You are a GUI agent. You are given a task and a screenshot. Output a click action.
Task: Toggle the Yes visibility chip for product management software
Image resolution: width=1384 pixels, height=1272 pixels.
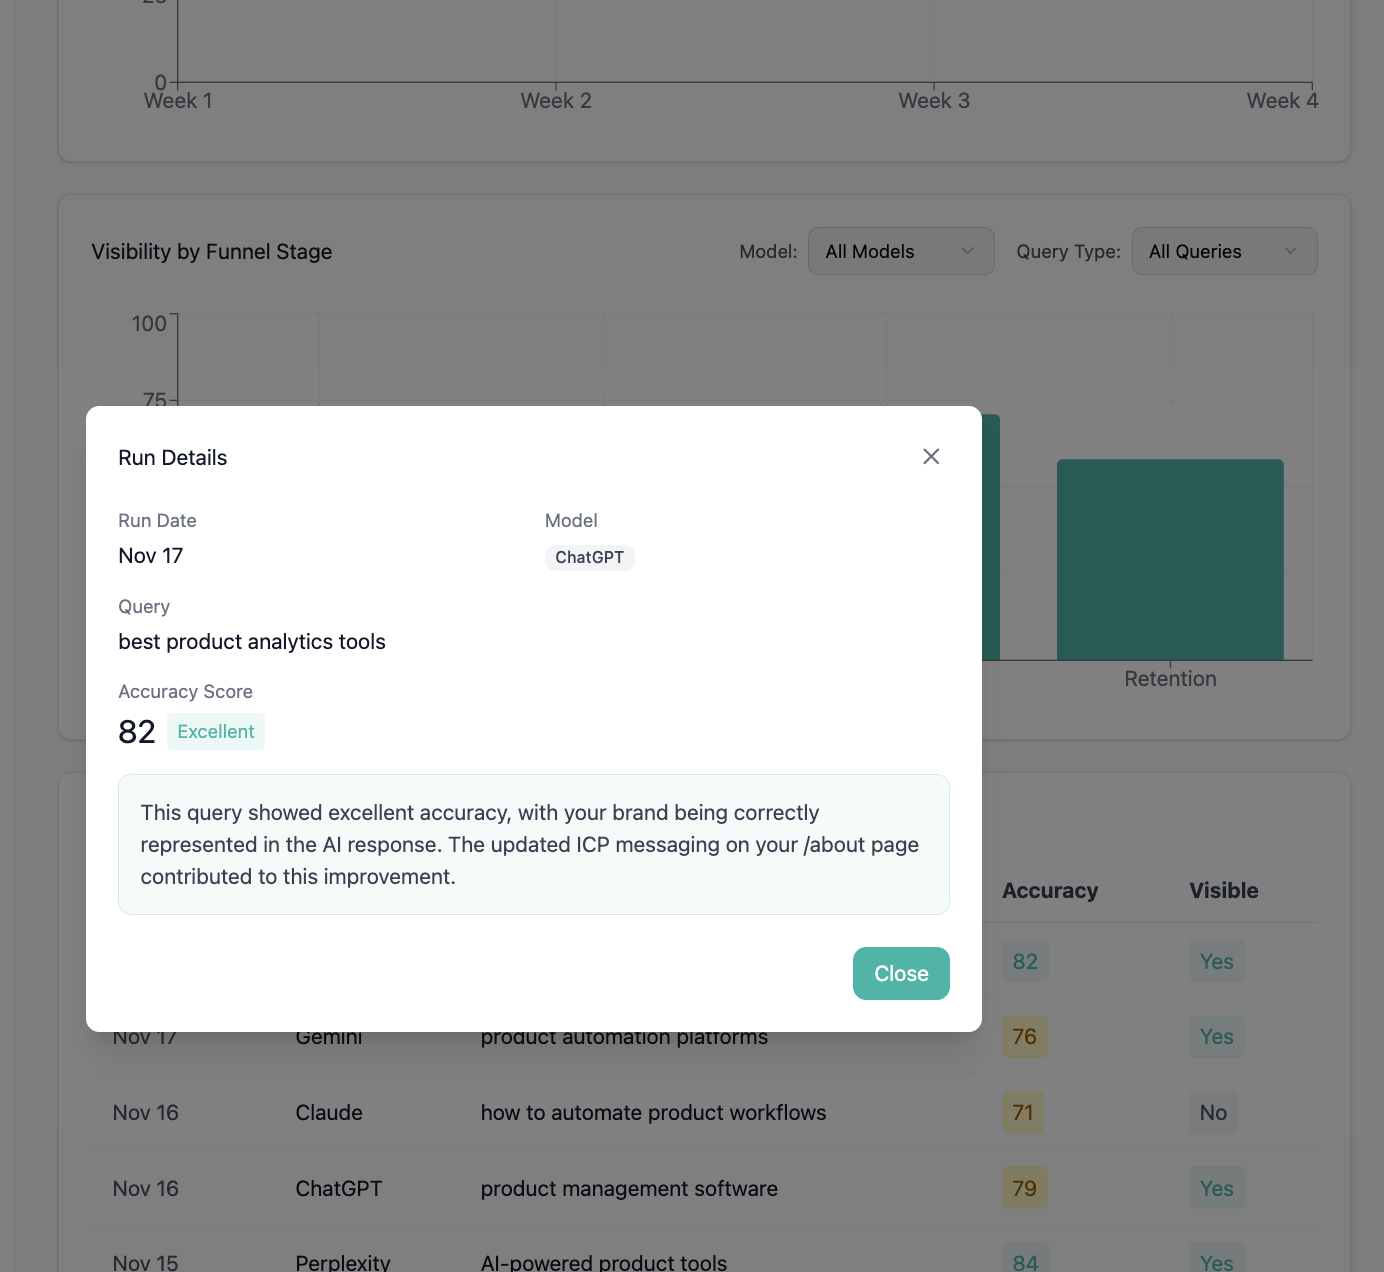point(1216,1188)
